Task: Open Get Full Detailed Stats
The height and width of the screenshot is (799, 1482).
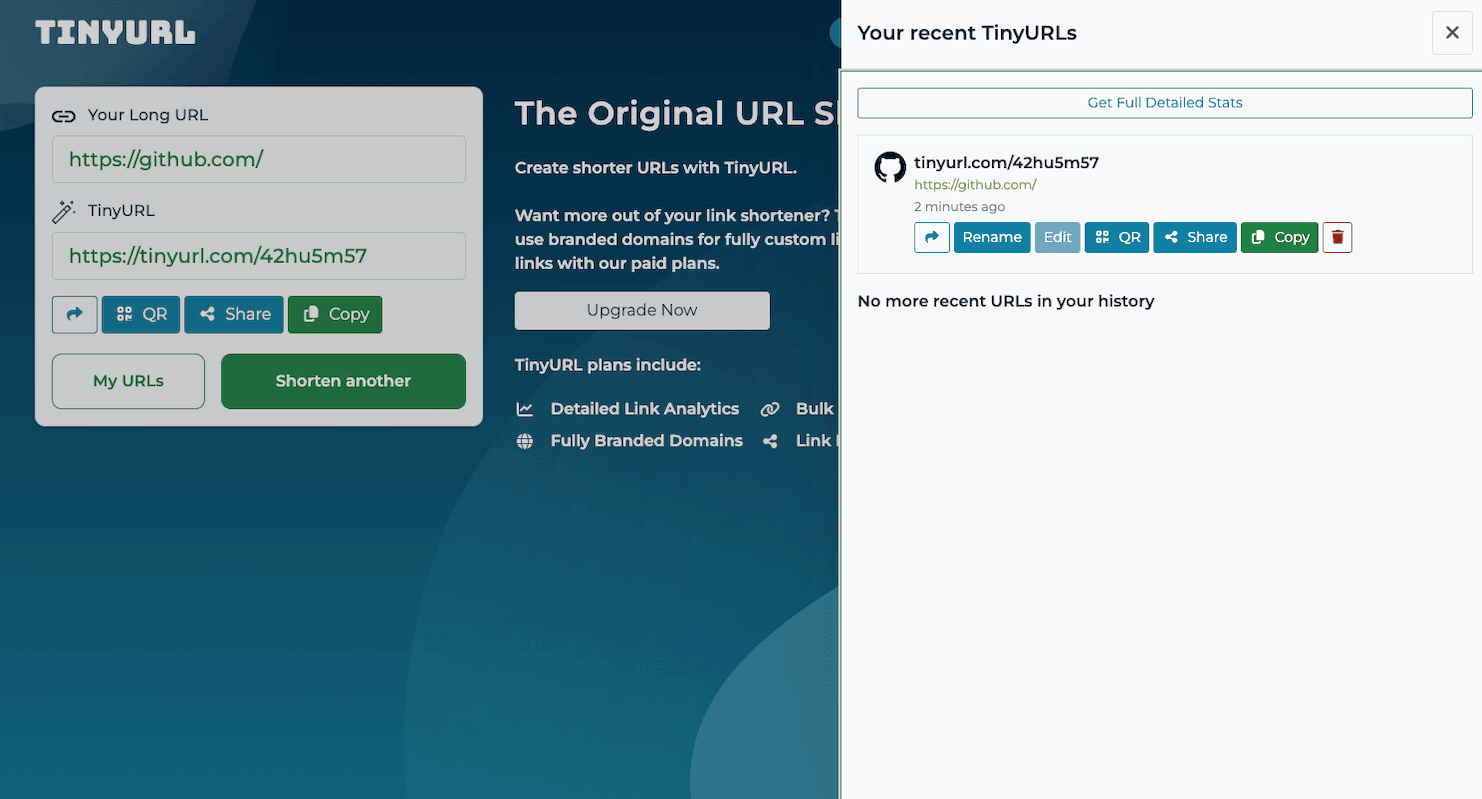Action: point(1164,102)
